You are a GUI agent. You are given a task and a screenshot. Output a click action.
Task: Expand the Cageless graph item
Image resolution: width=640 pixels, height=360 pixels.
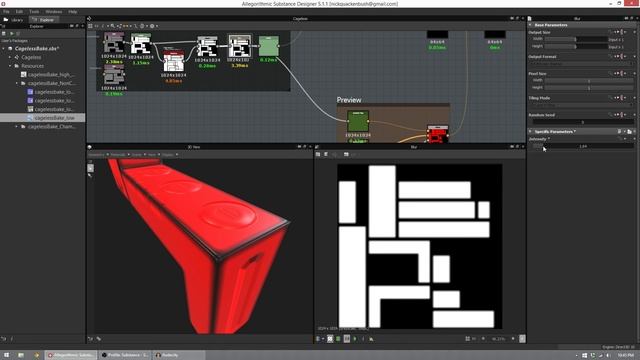tap(10, 58)
